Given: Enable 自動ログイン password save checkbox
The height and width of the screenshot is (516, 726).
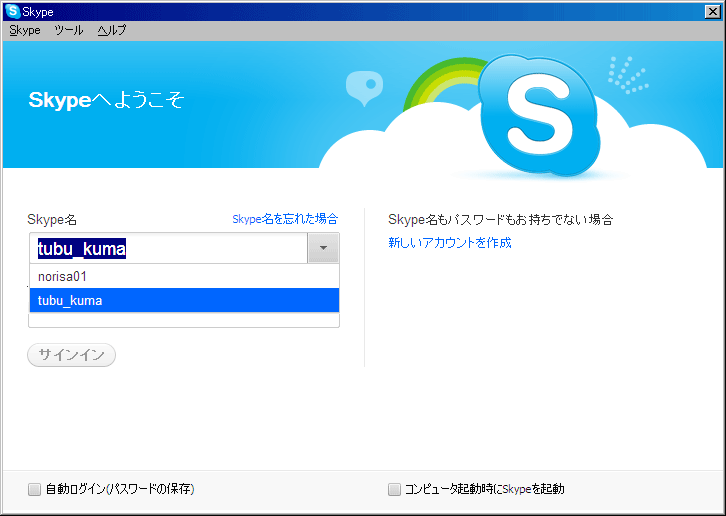Looking at the screenshot, I should click(x=34, y=489).
